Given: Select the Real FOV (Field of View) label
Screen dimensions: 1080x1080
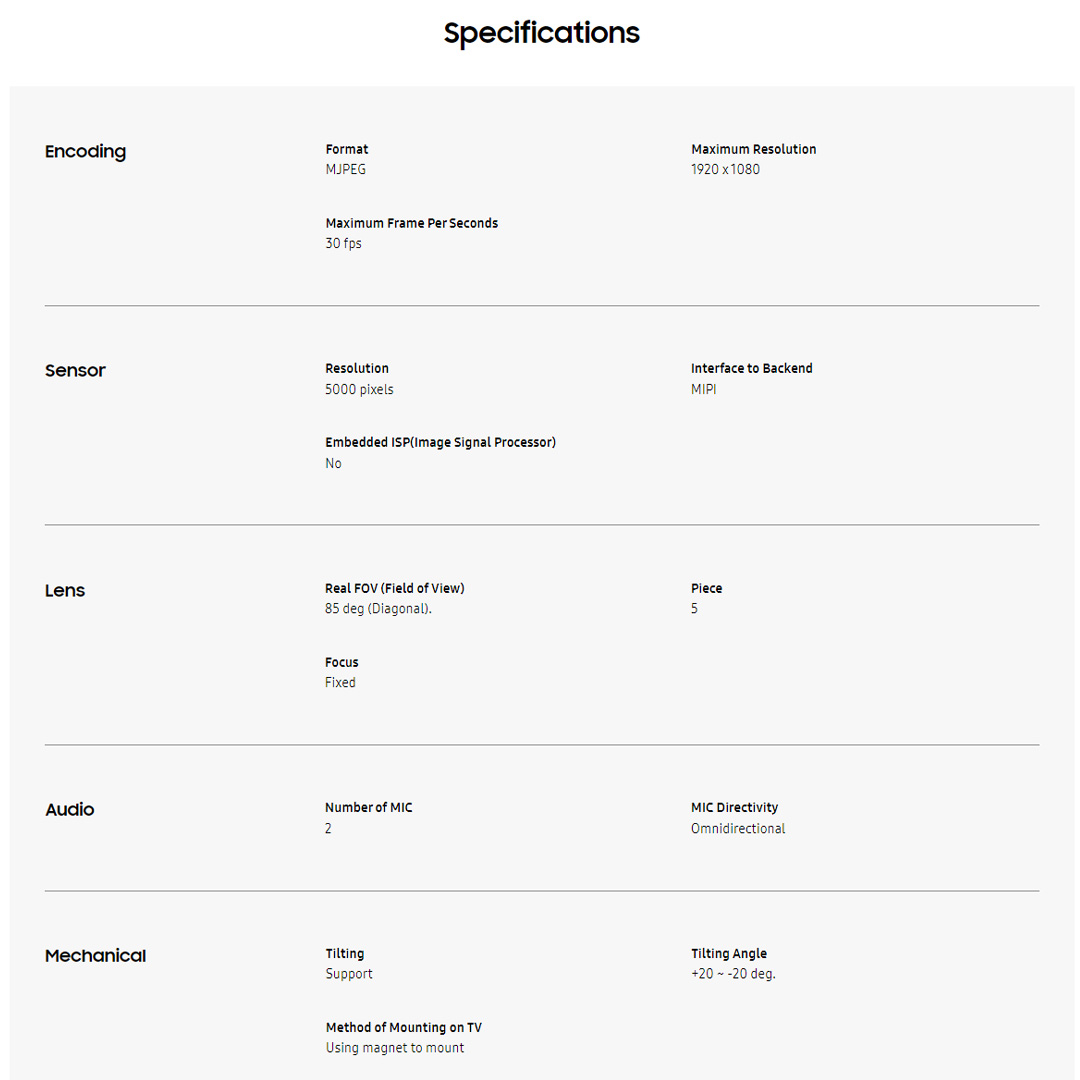Looking at the screenshot, I should coord(394,588).
